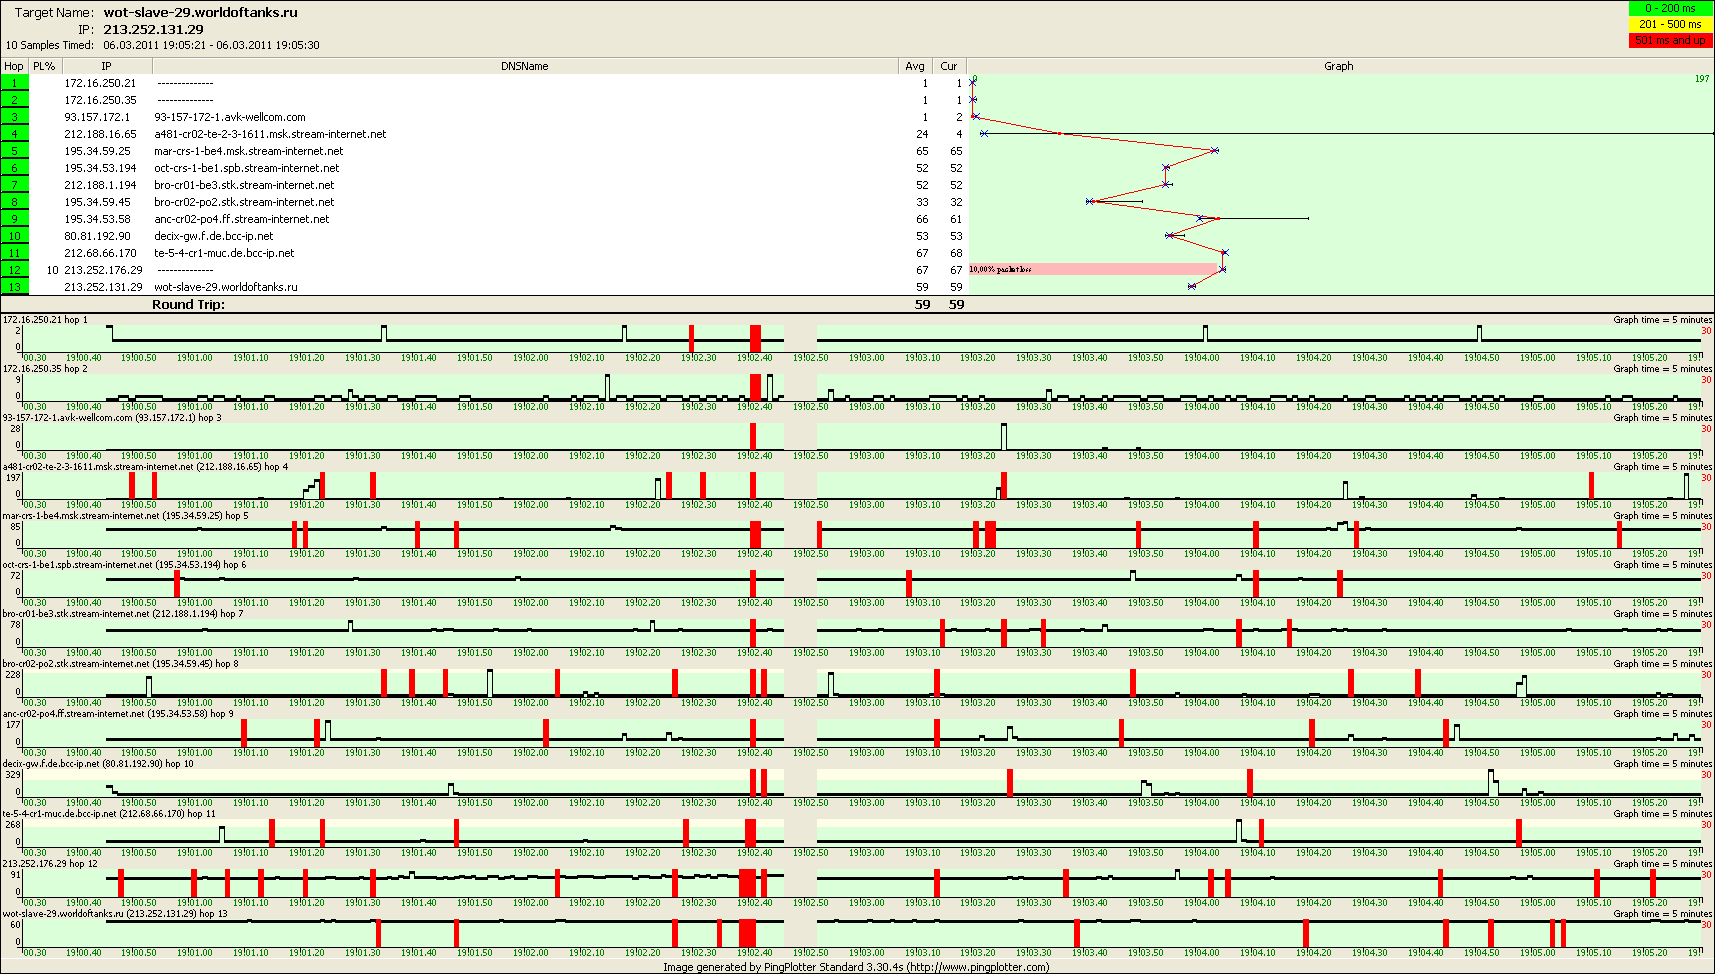This screenshot has height=974, width=1715.
Task: Click the 'hop 3' avk-wellcom.com timeline graph title
Action: click(x=112, y=418)
